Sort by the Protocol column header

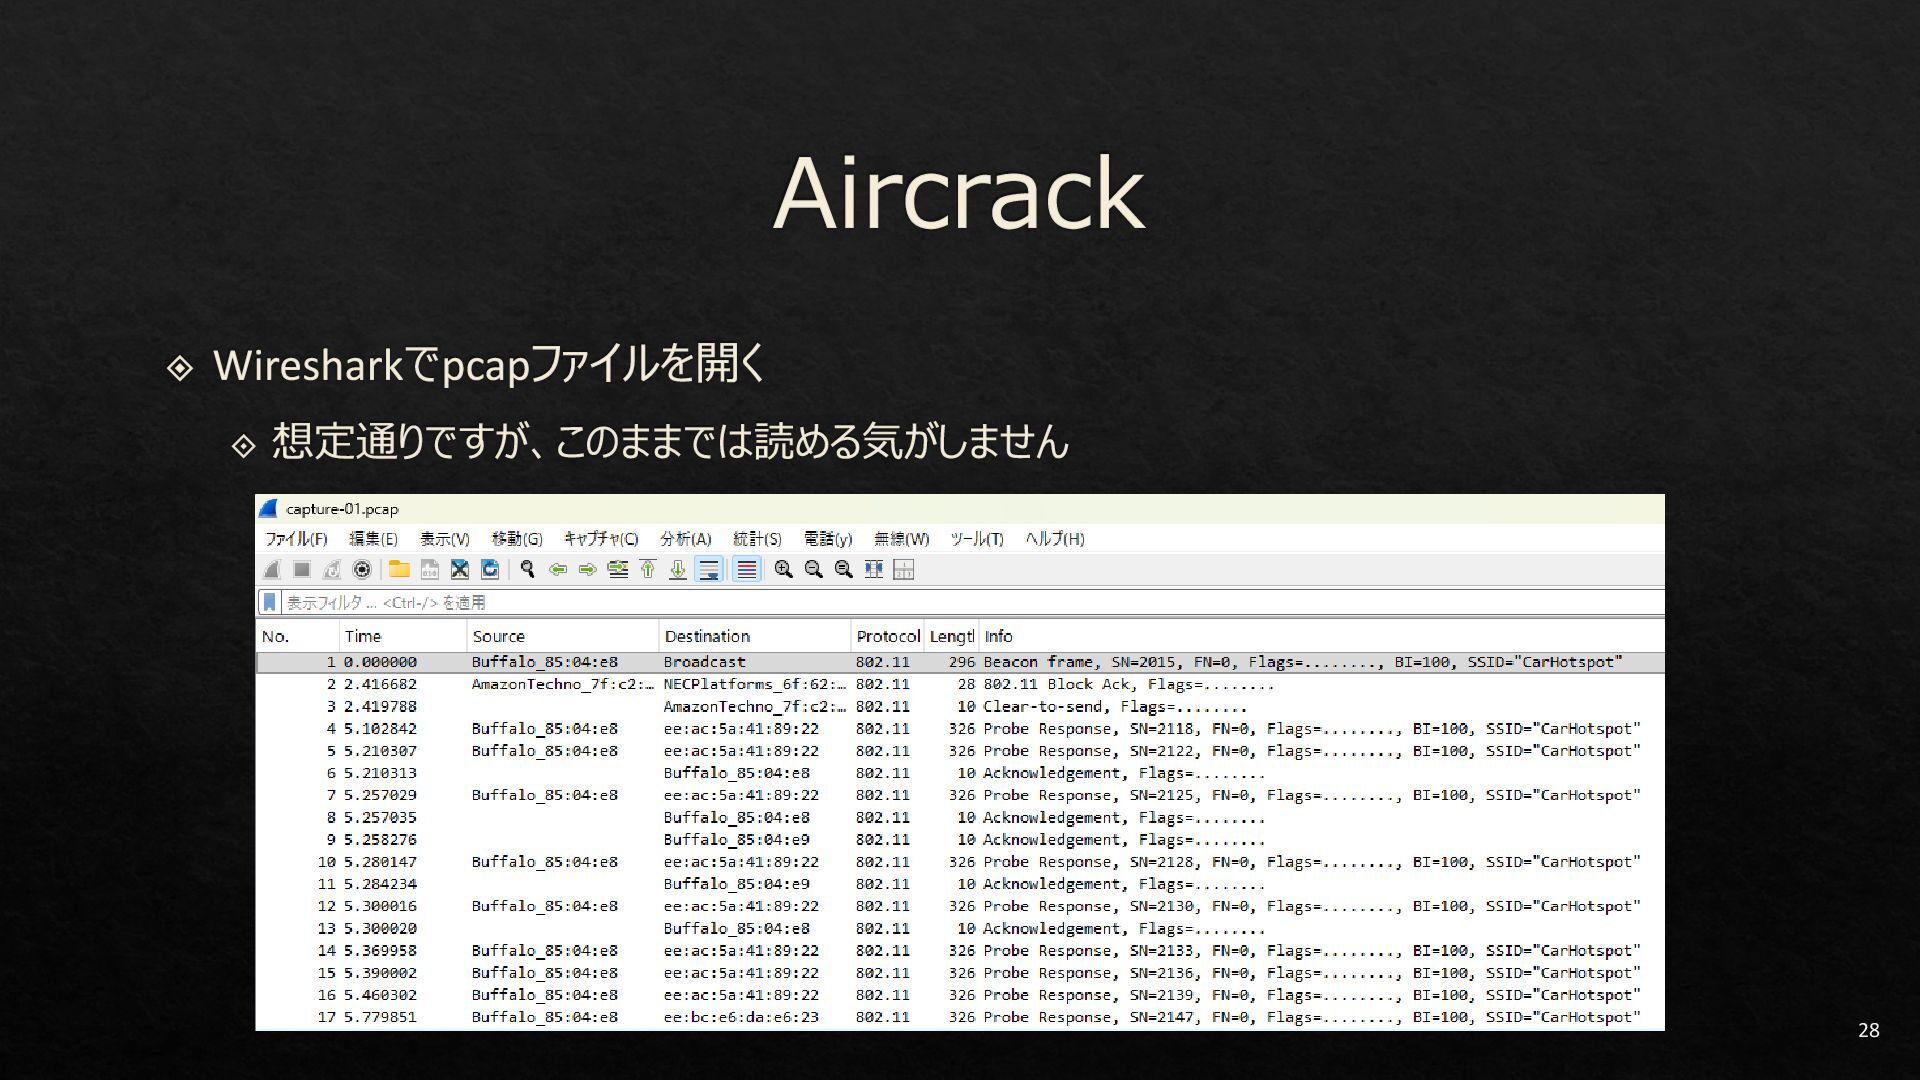[886, 636]
